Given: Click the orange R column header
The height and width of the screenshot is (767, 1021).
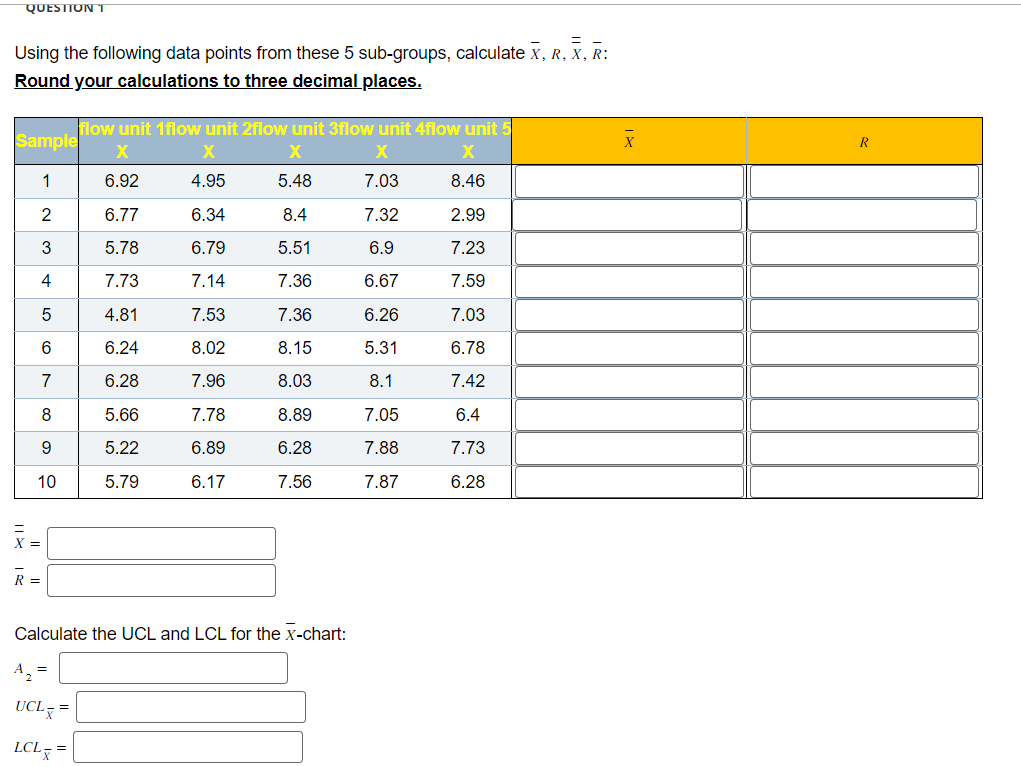Looking at the screenshot, I should point(863,140).
